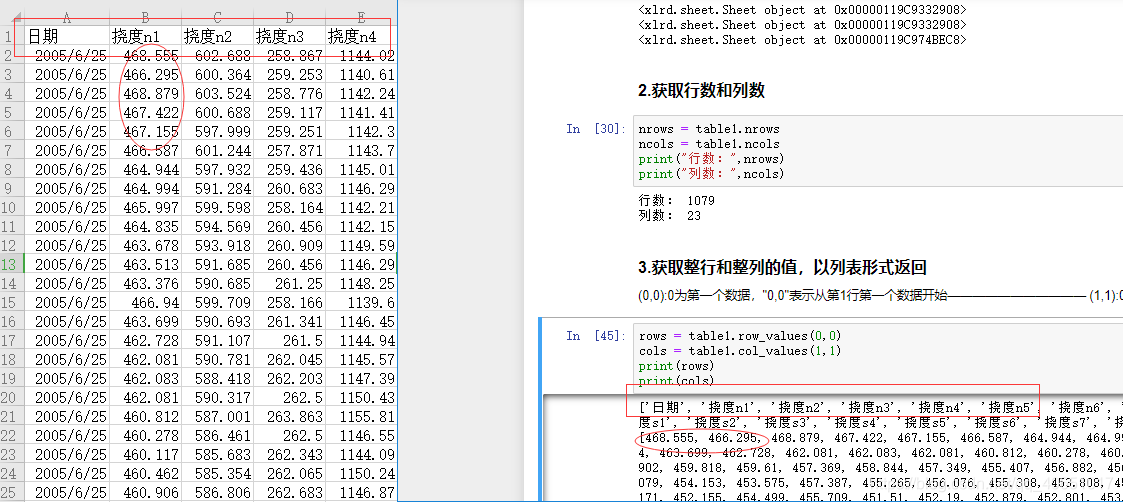Viewport: 1123px width, 502px height.
Task: Click the heading 2.获取行数和列数
Action: tap(701, 91)
